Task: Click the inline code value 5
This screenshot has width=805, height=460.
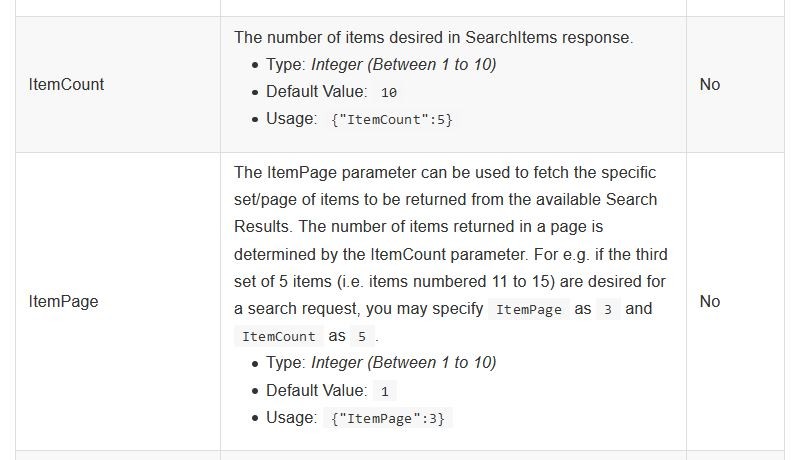Action: coord(362,337)
